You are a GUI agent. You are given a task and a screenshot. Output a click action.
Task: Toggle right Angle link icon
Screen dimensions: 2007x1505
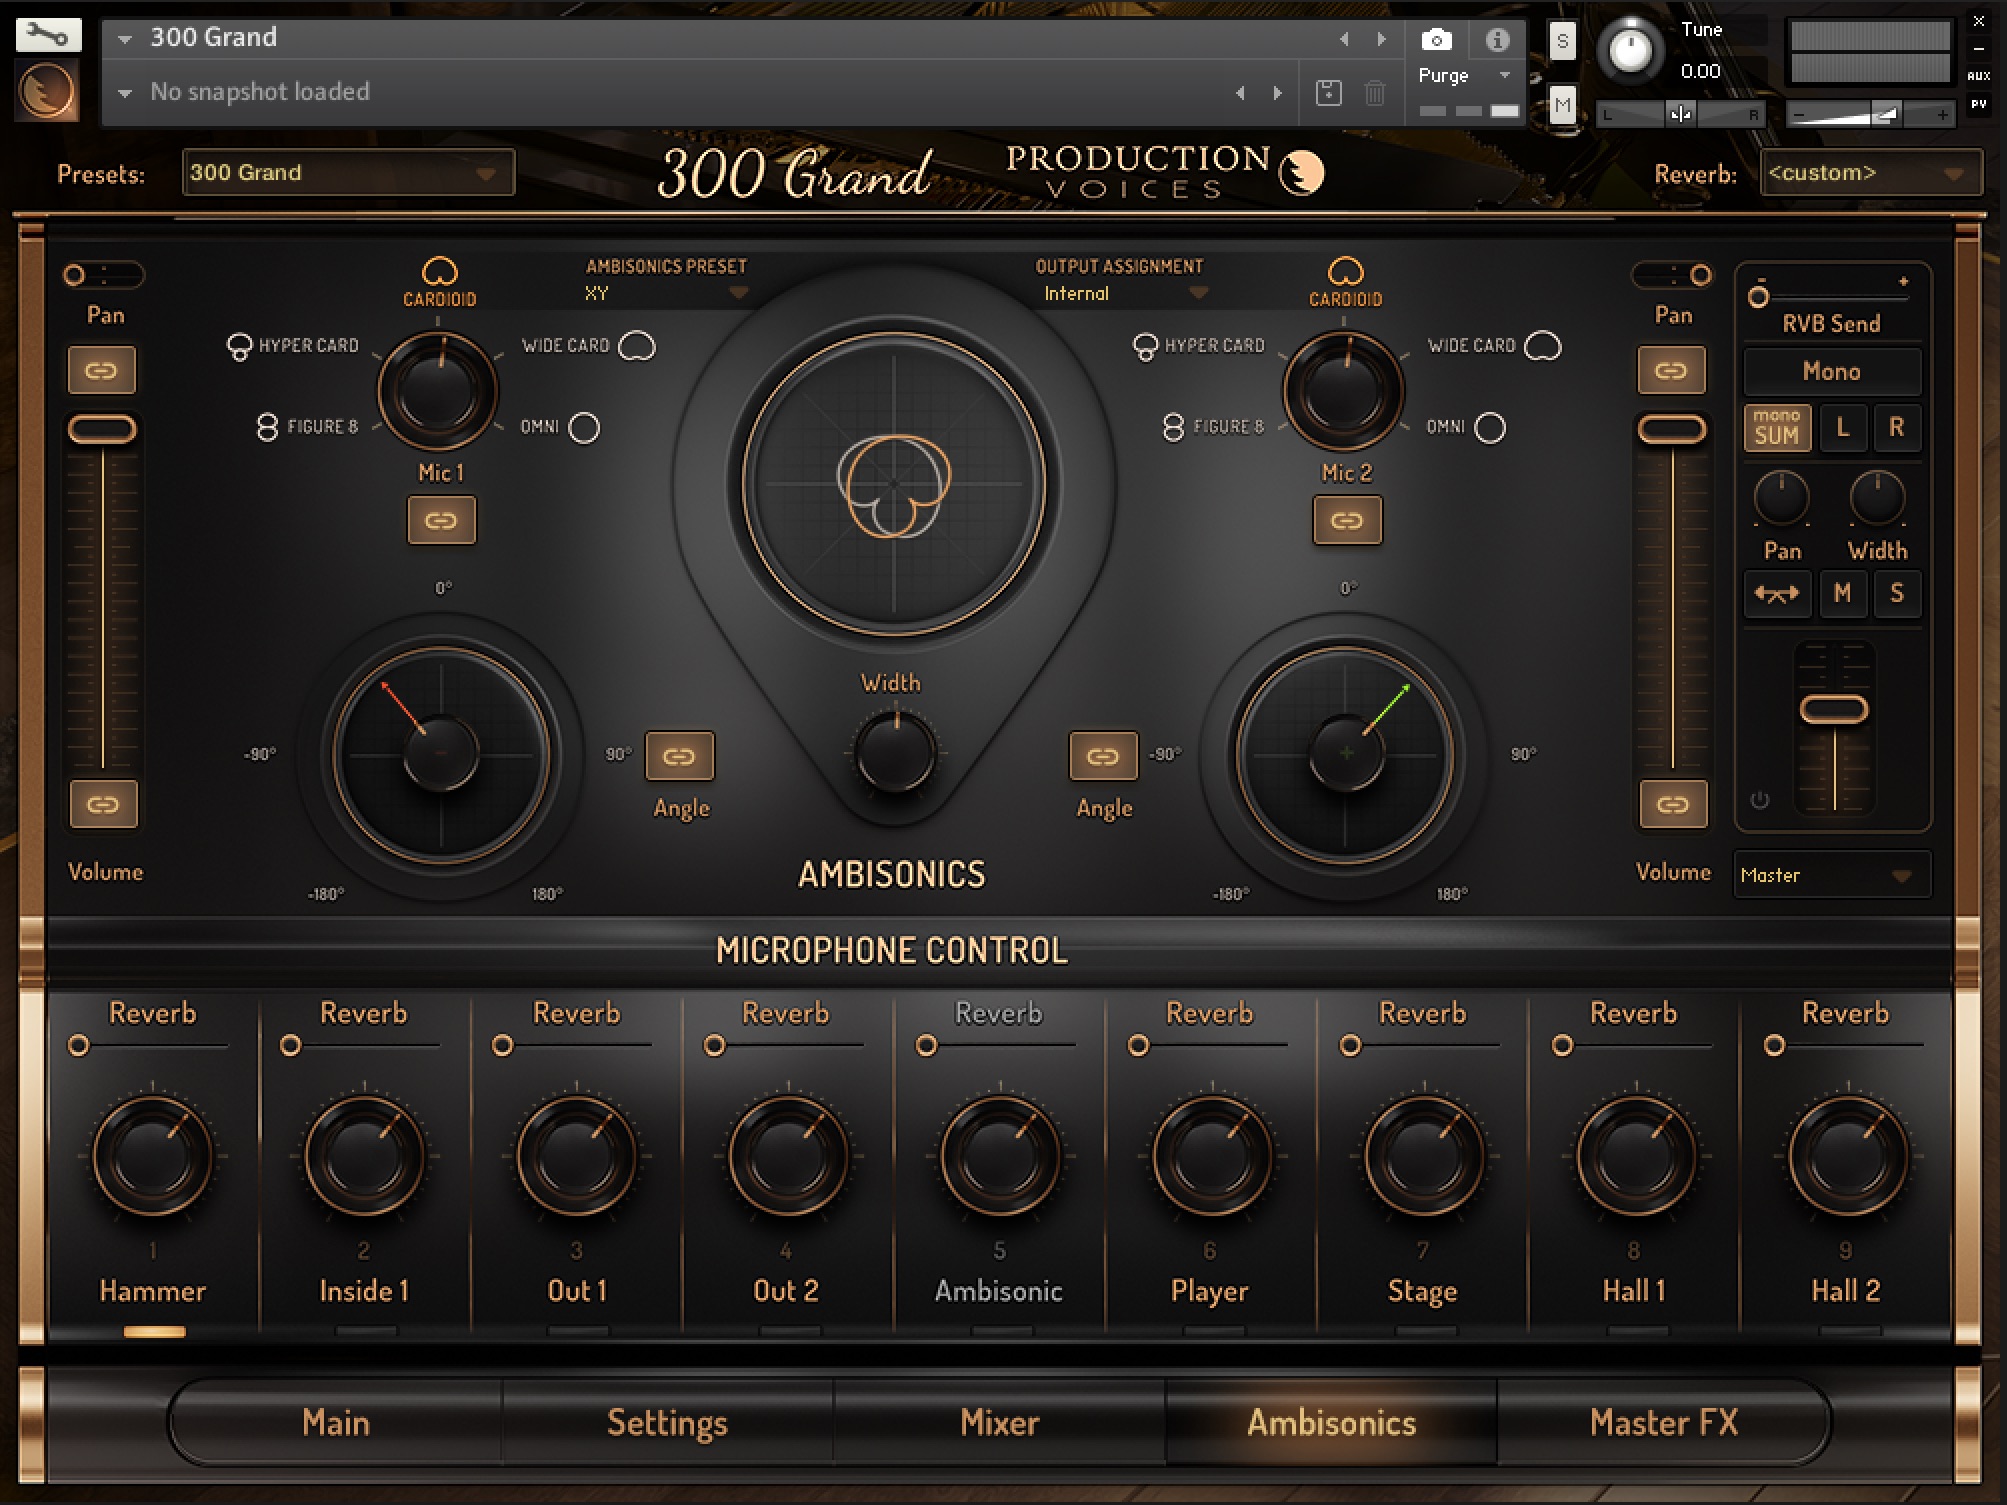(1103, 756)
